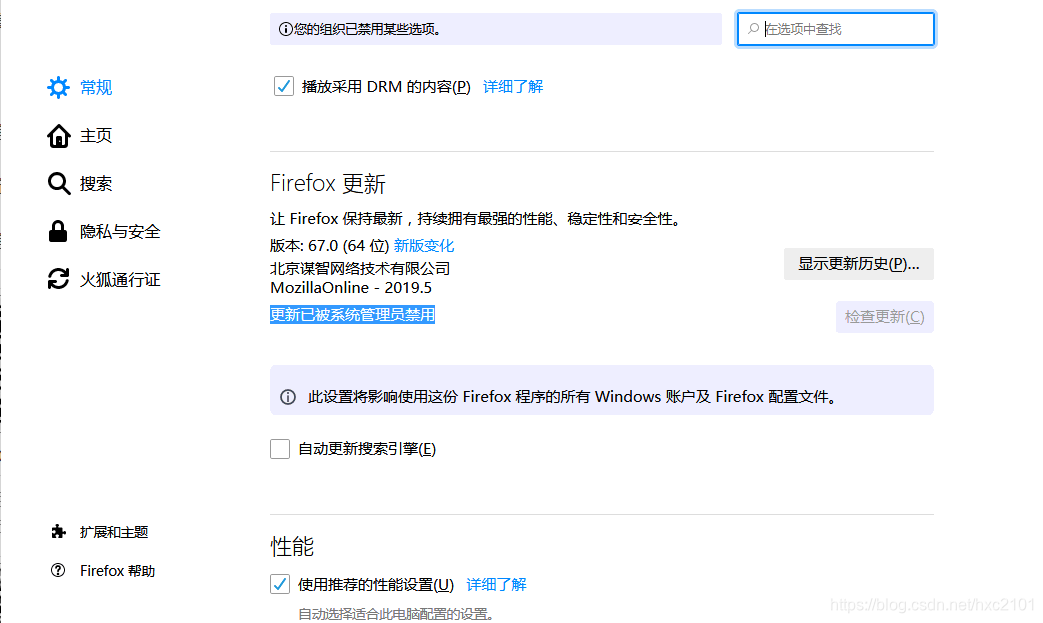Click the 版本: 67.0 (64 位) text
The image size is (1043, 623).
click(x=329, y=246)
